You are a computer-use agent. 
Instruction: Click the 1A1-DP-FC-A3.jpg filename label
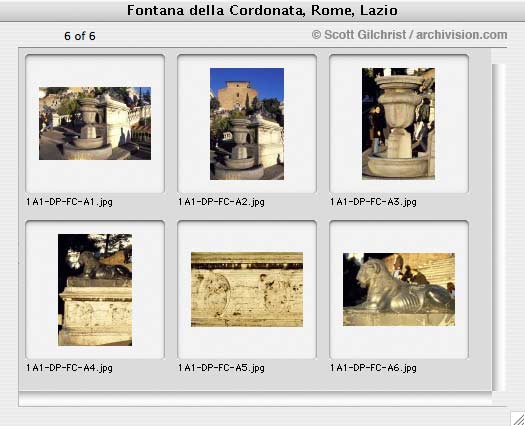pyautogui.click(x=373, y=202)
